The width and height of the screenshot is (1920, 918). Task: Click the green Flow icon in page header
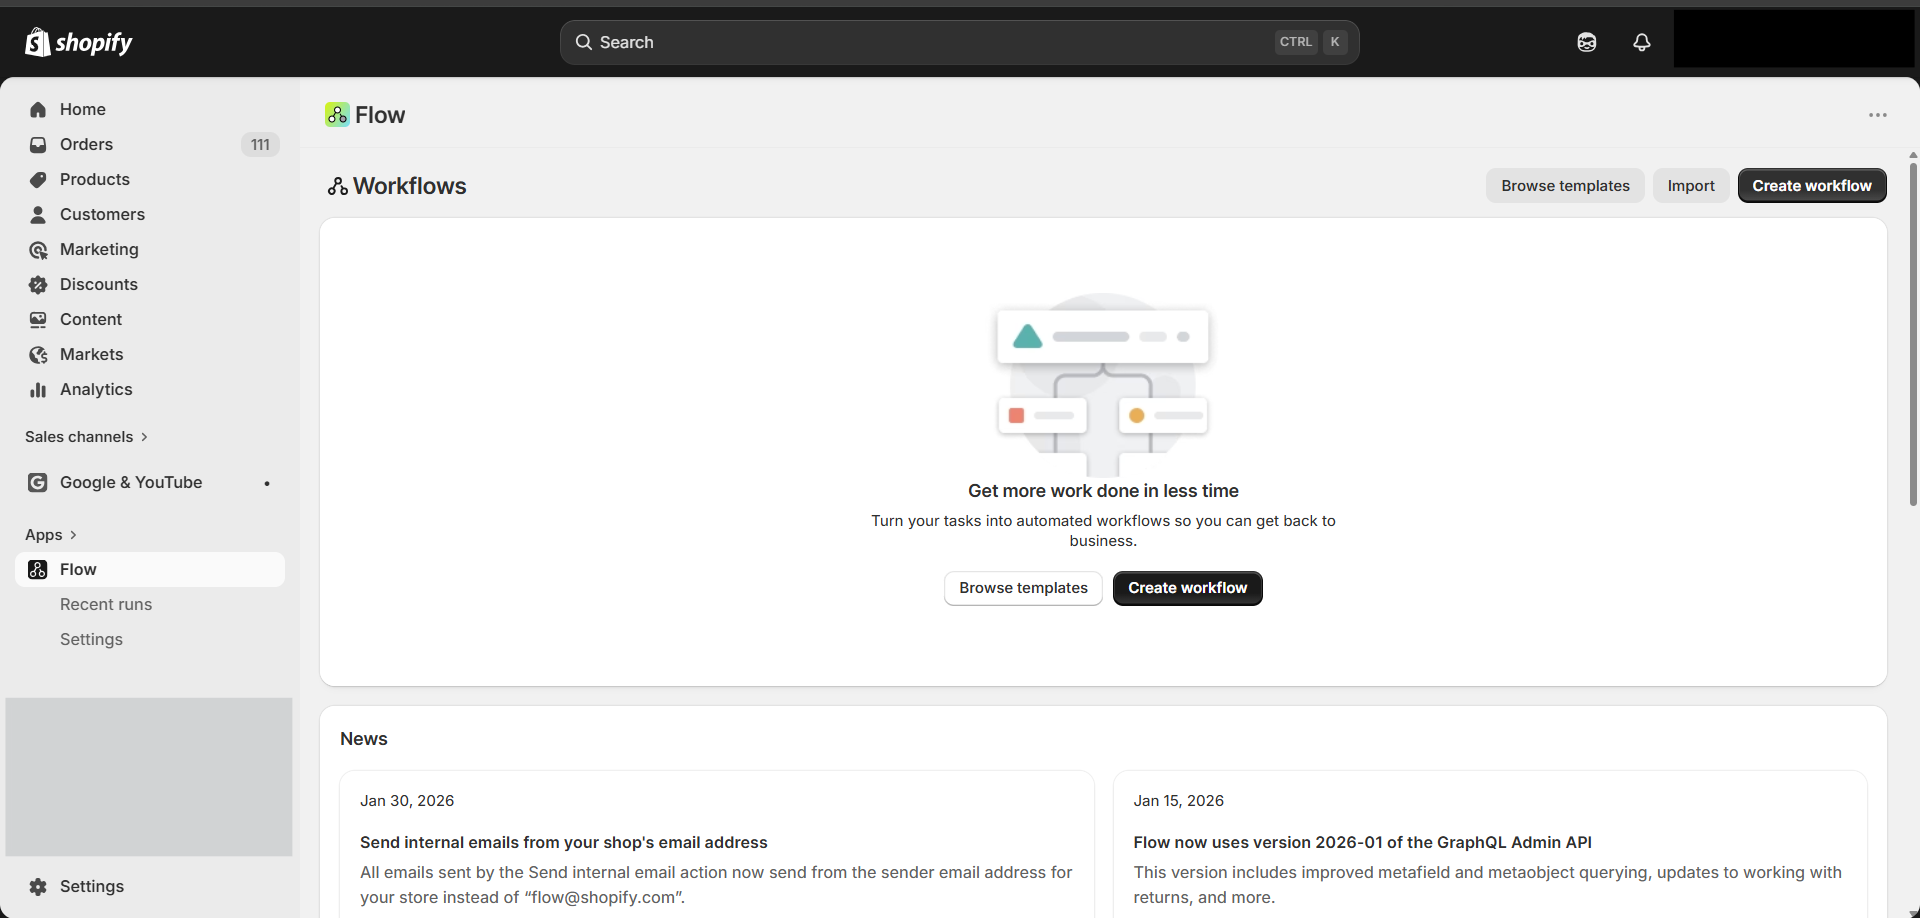coord(337,115)
